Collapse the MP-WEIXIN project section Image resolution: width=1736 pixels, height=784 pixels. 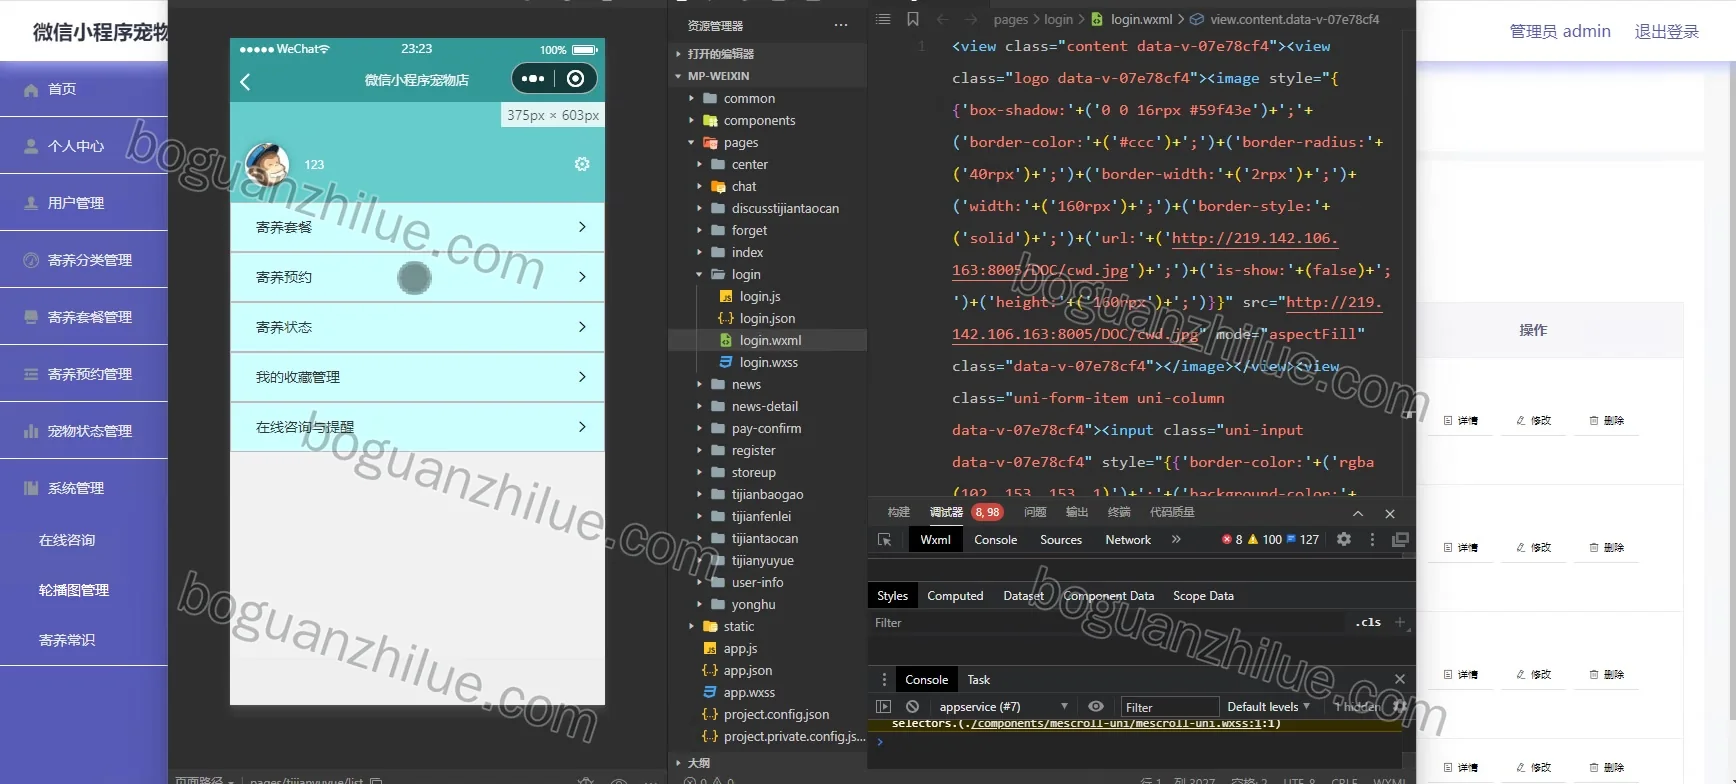[718, 76]
